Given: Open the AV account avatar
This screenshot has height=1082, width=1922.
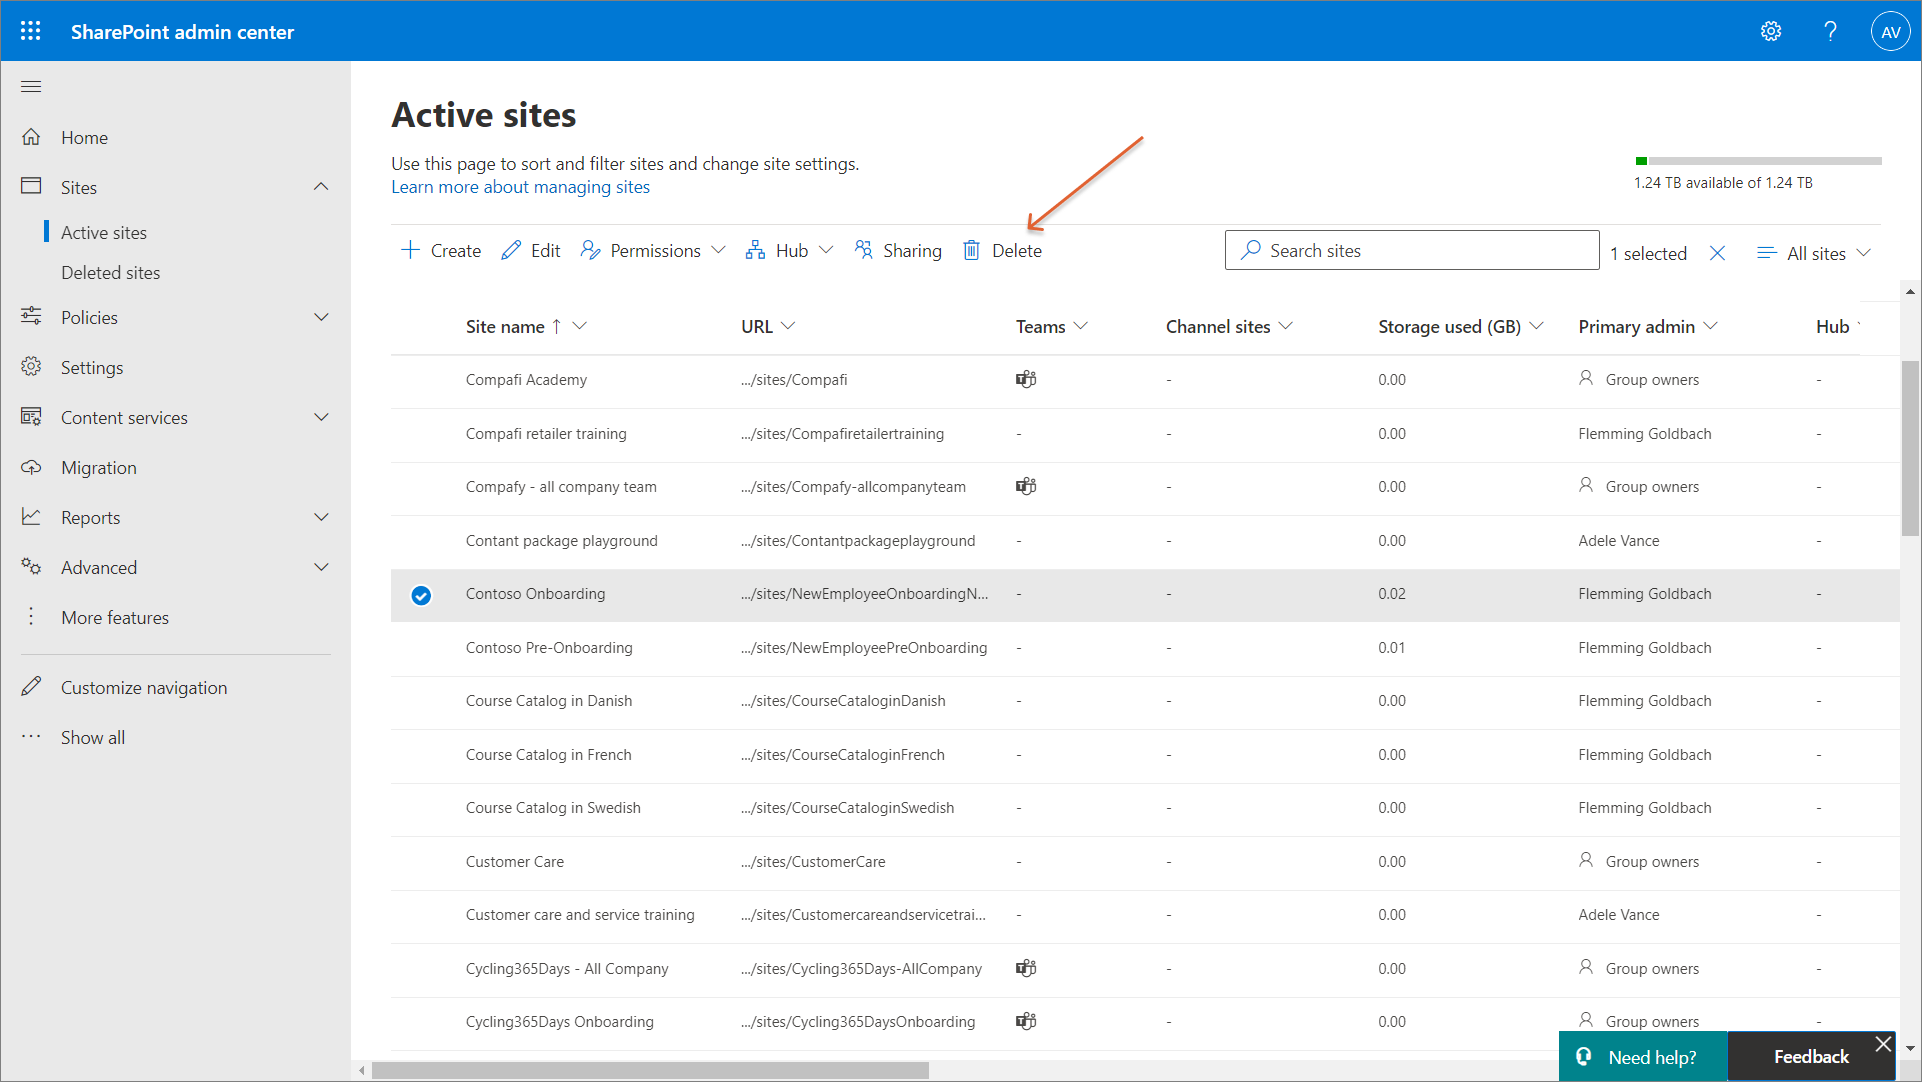Looking at the screenshot, I should click(x=1890, y=31).
